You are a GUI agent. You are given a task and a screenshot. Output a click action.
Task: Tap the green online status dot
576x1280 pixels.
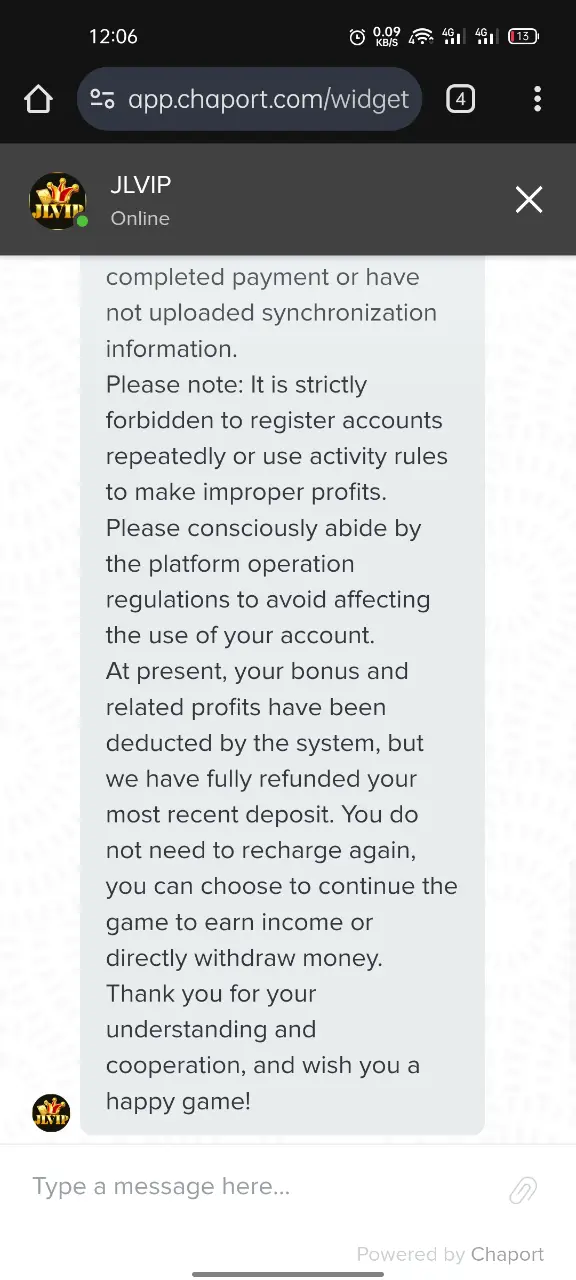(82, 221)
